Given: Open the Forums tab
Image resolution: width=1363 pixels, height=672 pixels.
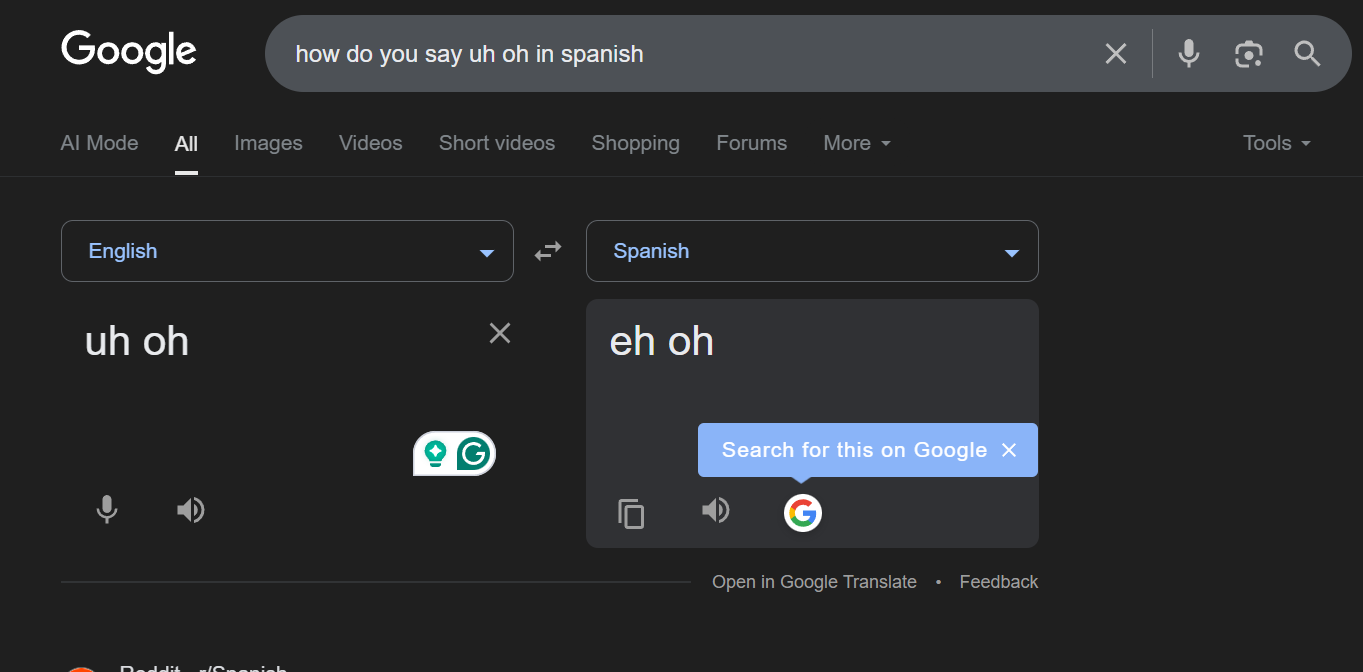Looking at the screenshot, I should point(752,143).
